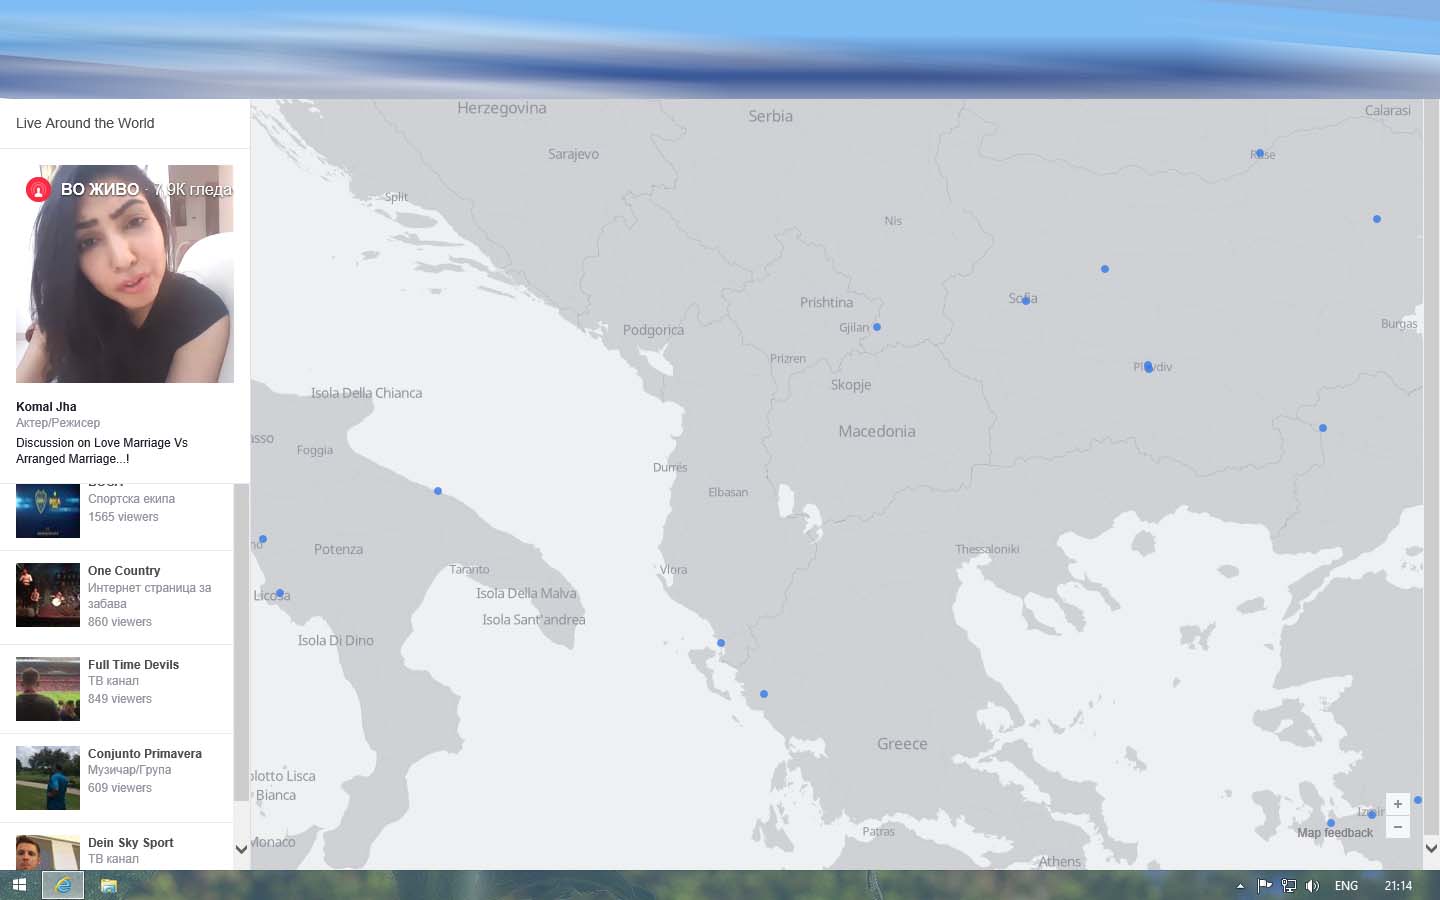Image resolution: width=1440 pixels, height=900 pixels.
Task: Click the Taranto map label
Action: (469, 569)
